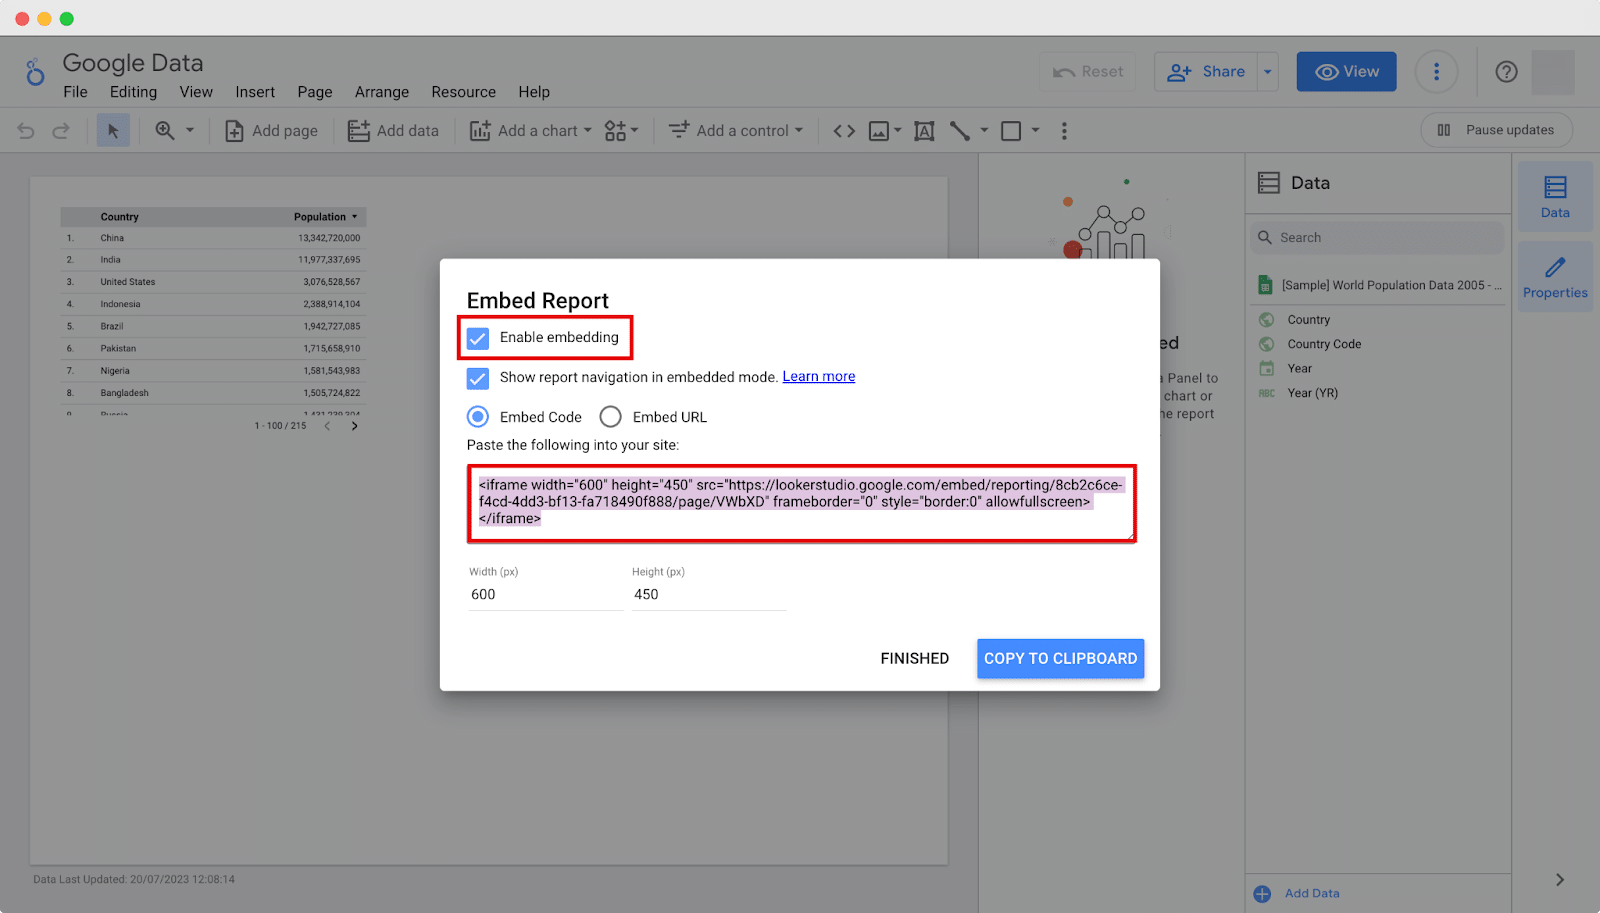The height and width of the screenshot is (913, 1600).
Task: Toggle Show report navigation checkbox
Action: click(478, 378)
